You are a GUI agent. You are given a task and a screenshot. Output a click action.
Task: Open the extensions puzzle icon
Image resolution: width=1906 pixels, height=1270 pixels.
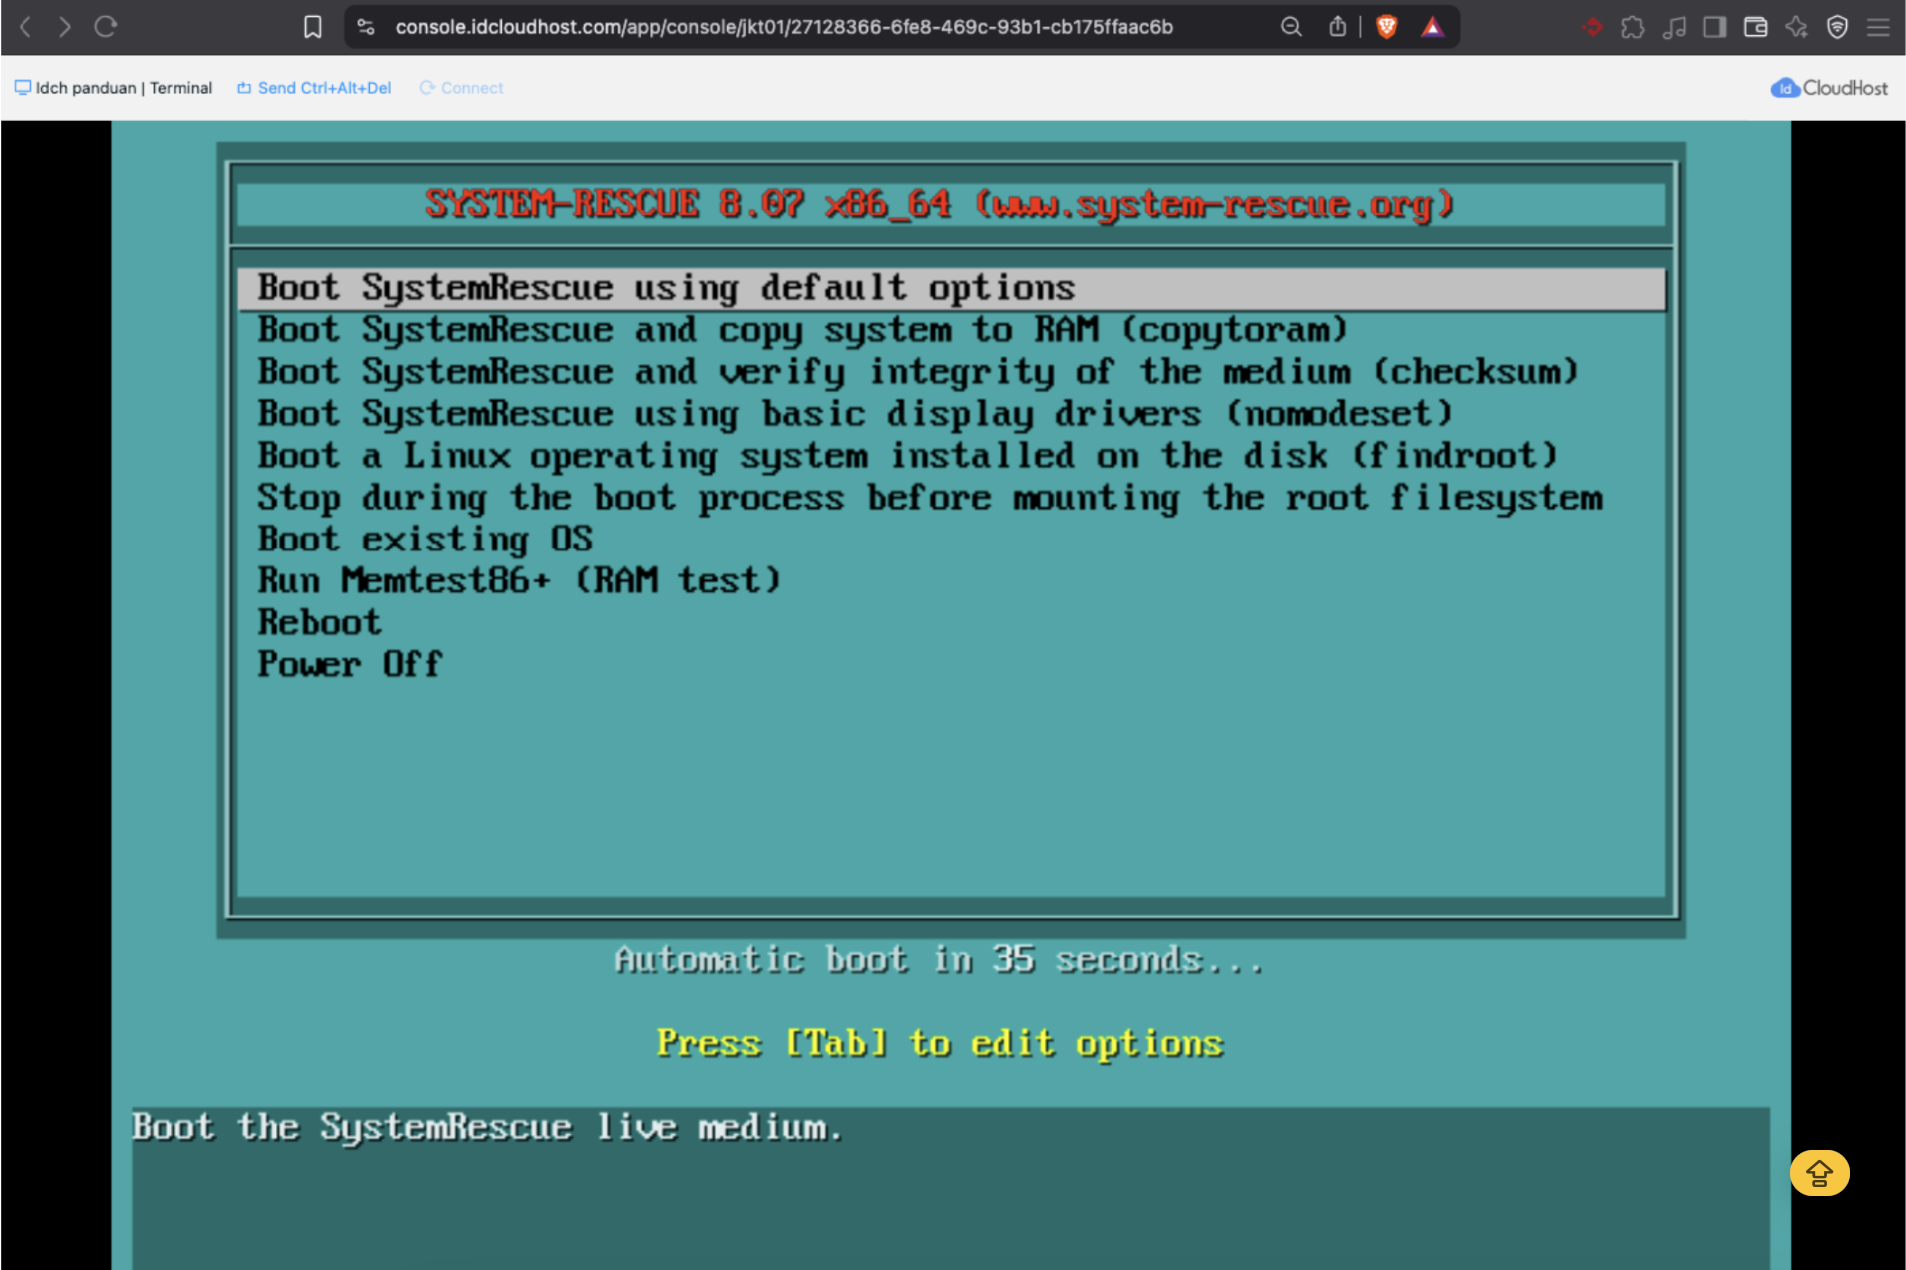point(1633,27)
